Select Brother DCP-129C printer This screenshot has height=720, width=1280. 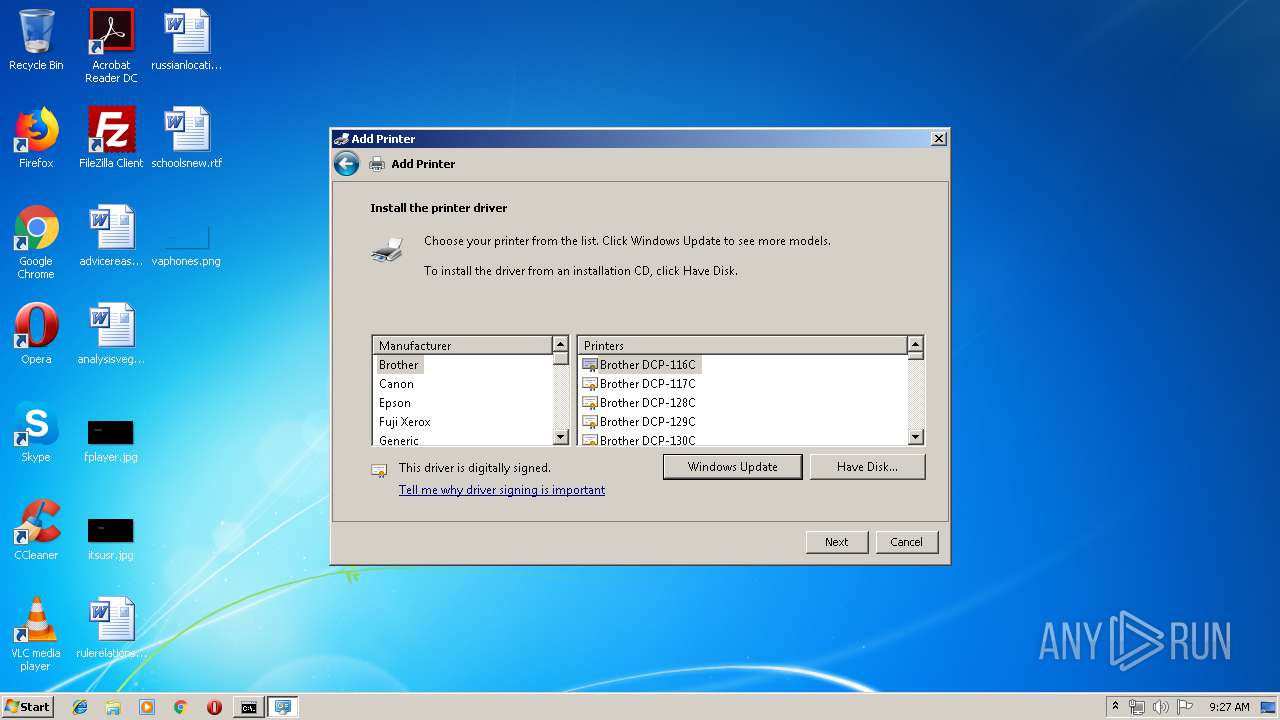[639, 422]
